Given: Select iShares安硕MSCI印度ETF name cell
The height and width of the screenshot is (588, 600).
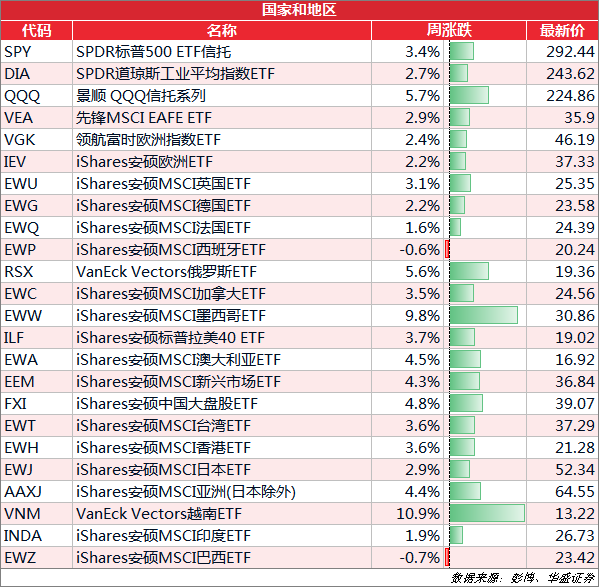Looking at the screenshot, I should (222, 536).
